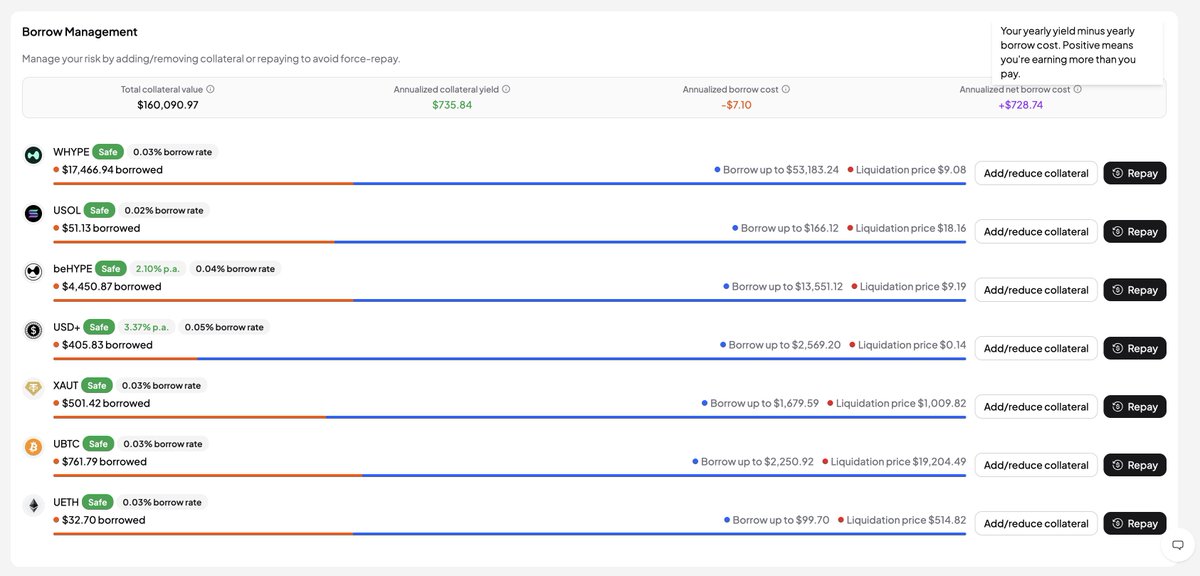
Task: Click the 0.04% borrow rate badge
Action: click(235, 268)
